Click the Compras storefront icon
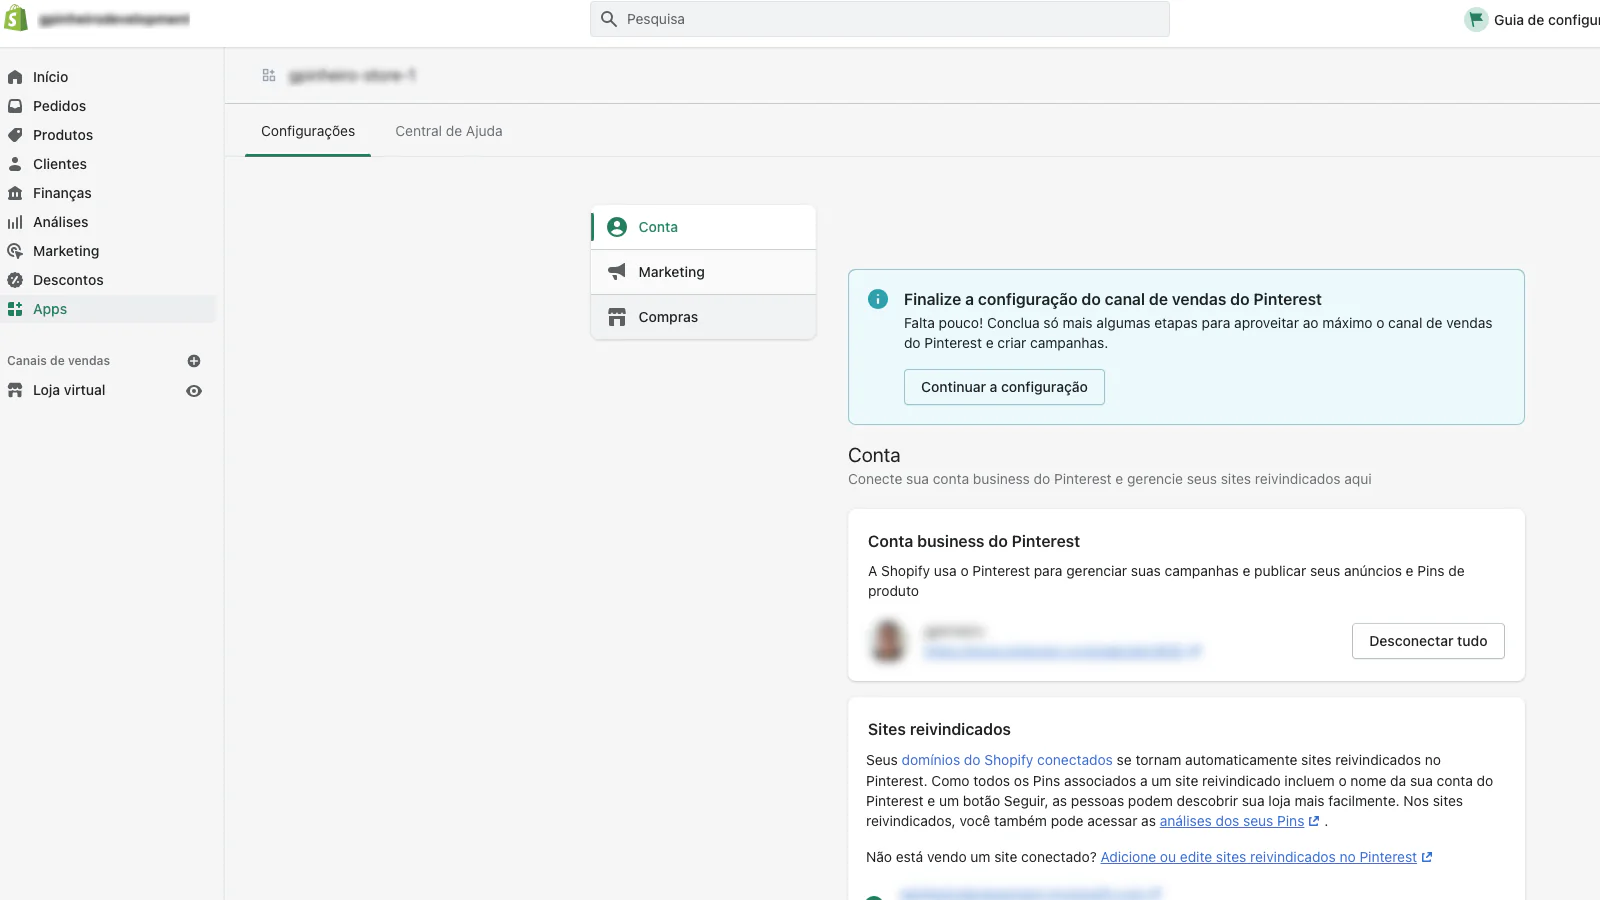 click(617, 317)
